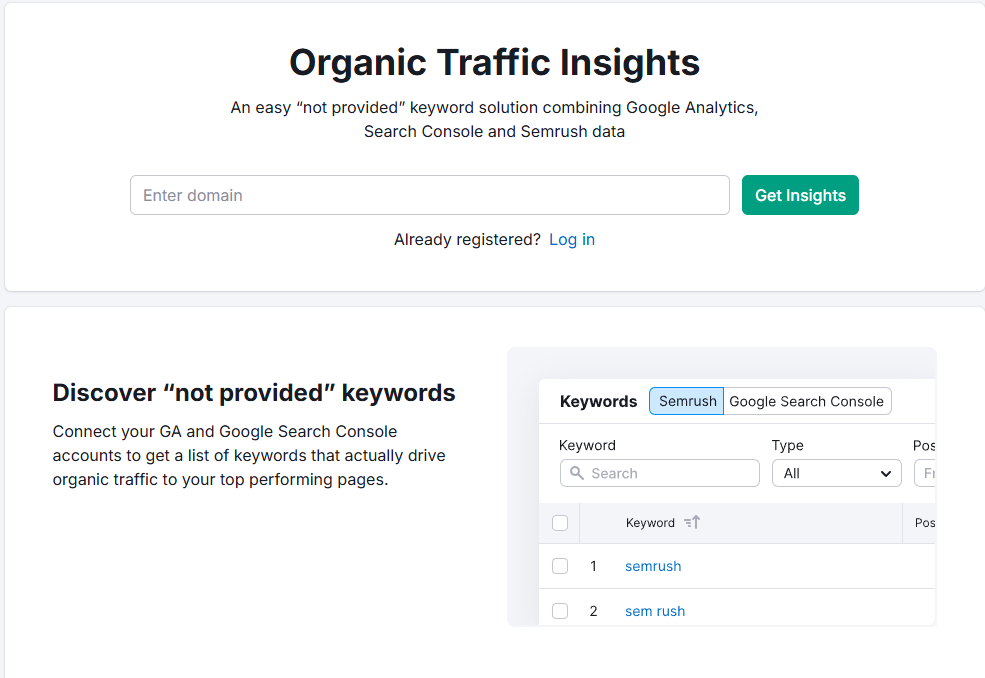Click the Keyword column header text
Viewport: 985px width, 678px height.
(x=650, y=523)
